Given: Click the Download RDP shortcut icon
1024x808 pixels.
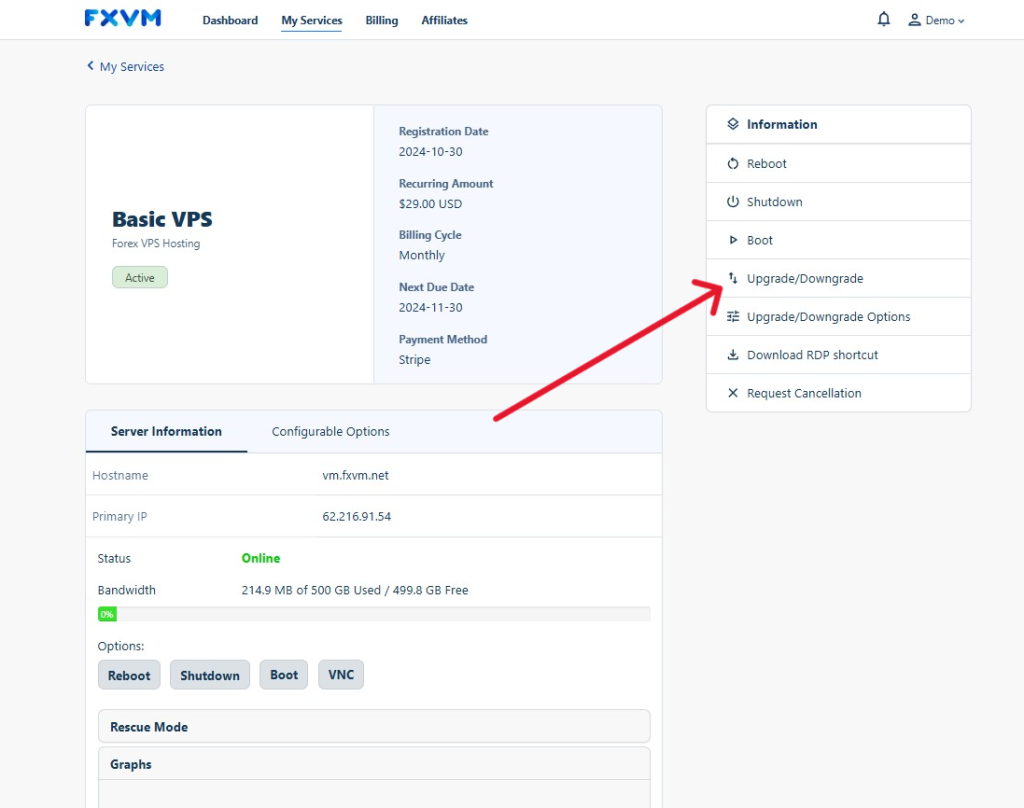Looking at the screenshot, I should 733,355.
